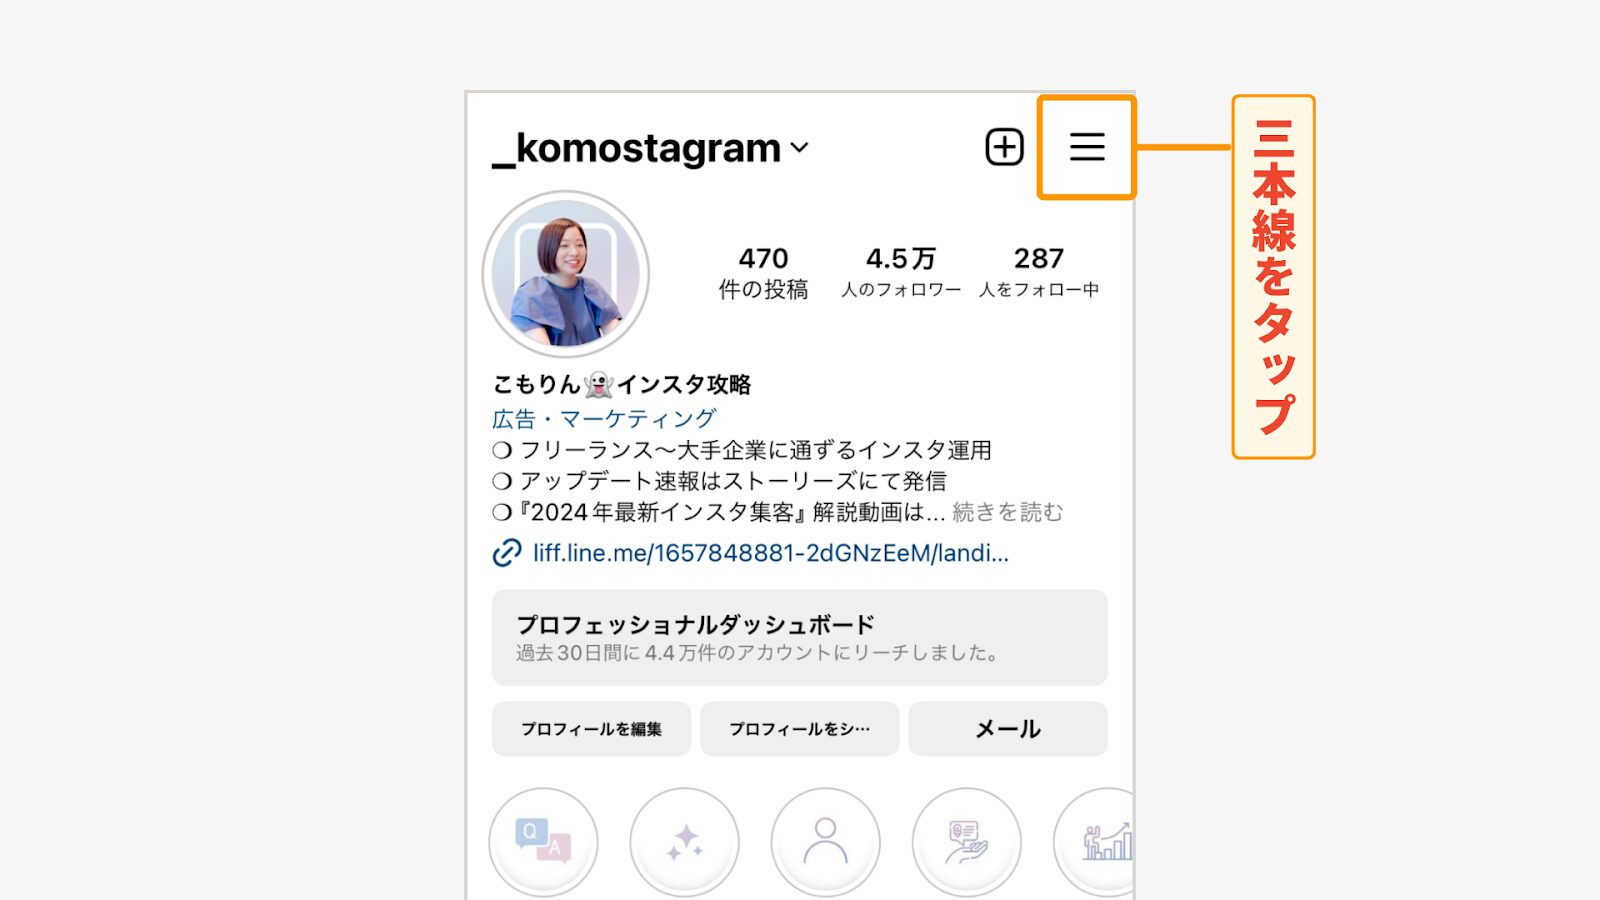Open the liff.line.me profile link
Screen dimensions: 1600x900
[x=771, y=553]
